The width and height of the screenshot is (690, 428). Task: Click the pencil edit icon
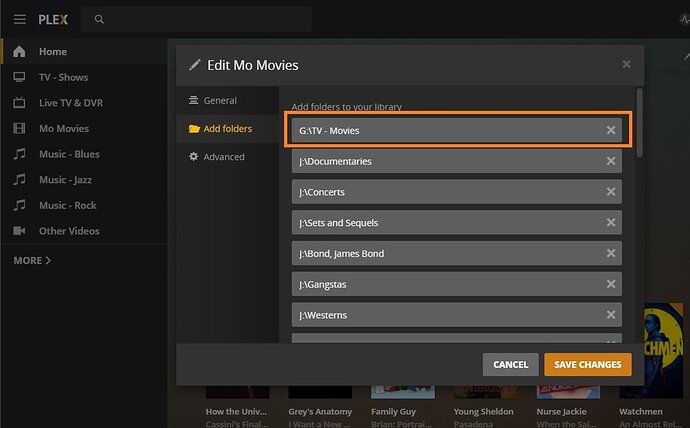click(x=195, y=65)
